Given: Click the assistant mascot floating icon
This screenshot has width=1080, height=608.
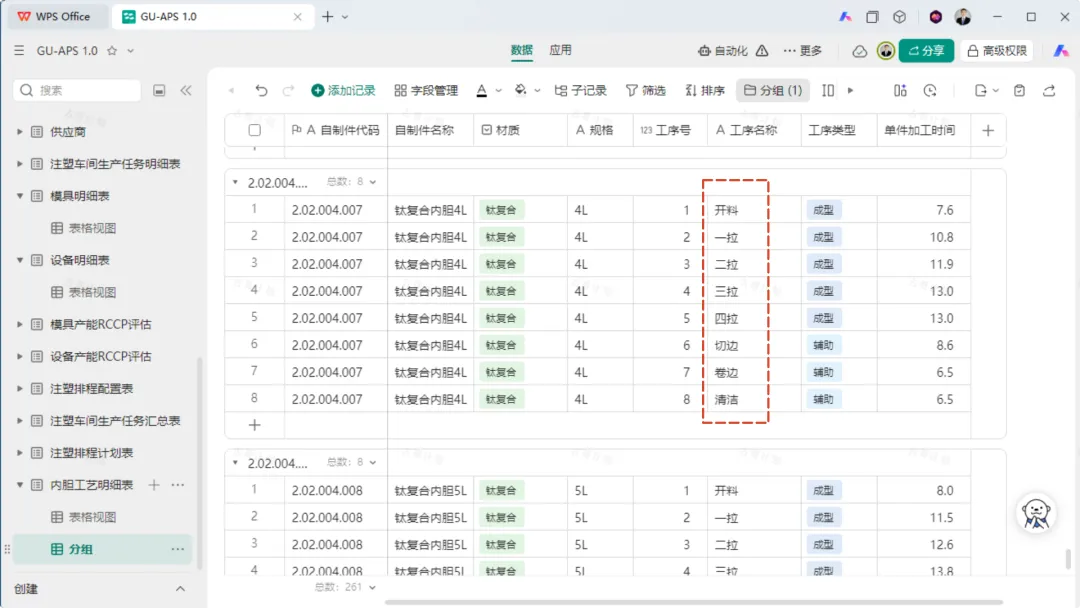Looking at the screenshot, I should pos(1036,513).
